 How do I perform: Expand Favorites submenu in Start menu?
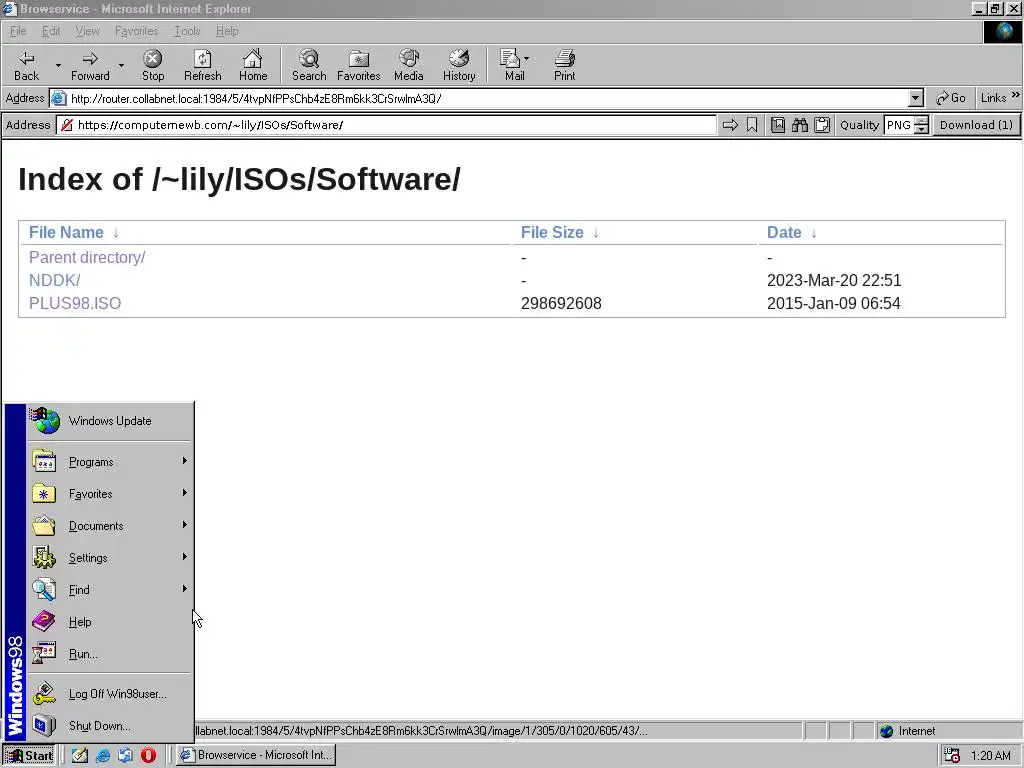[110, 494]
